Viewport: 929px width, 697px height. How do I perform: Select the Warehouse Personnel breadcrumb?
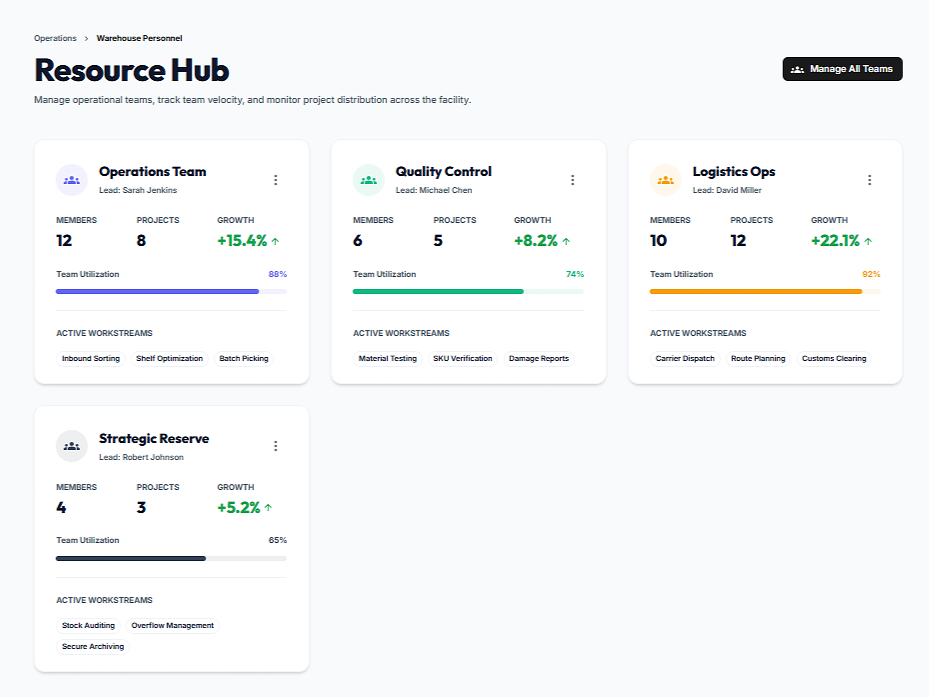(139, 38)
